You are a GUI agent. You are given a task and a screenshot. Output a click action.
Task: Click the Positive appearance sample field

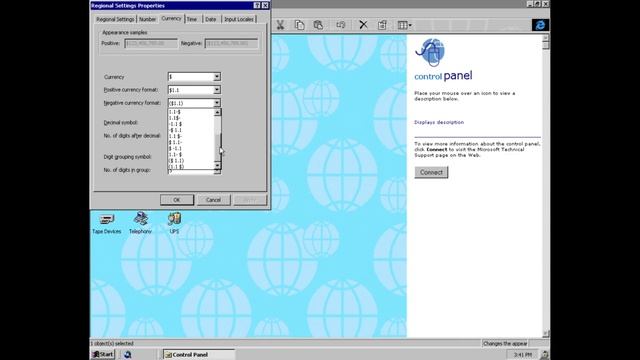coord(151,43)
